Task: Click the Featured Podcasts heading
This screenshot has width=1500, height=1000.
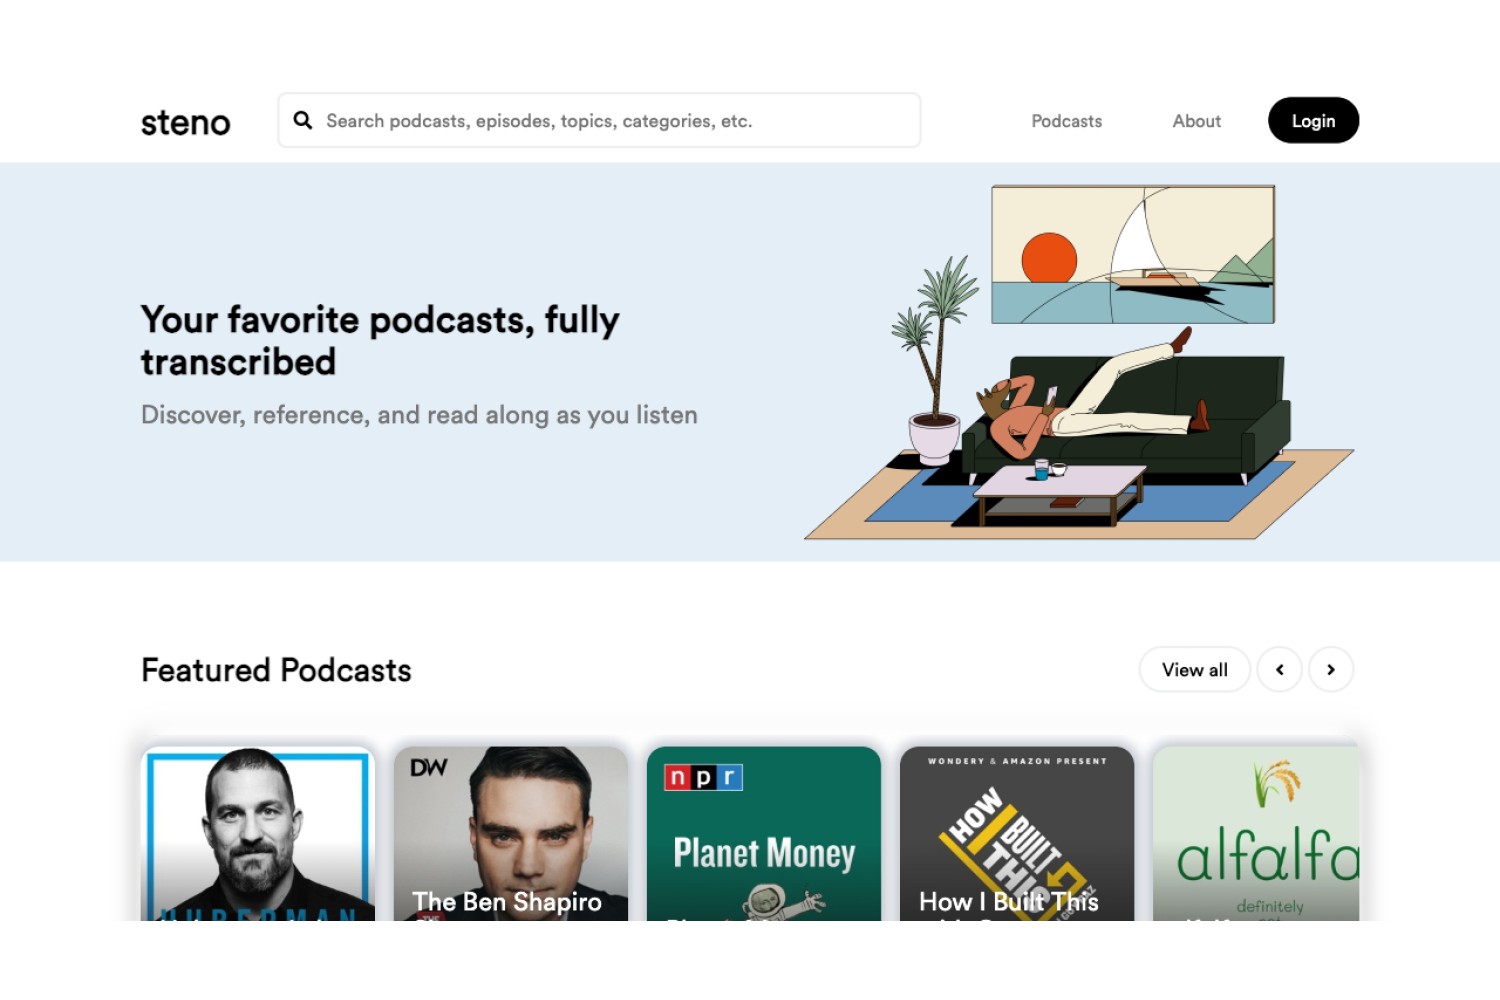Action: coord(276,670)
